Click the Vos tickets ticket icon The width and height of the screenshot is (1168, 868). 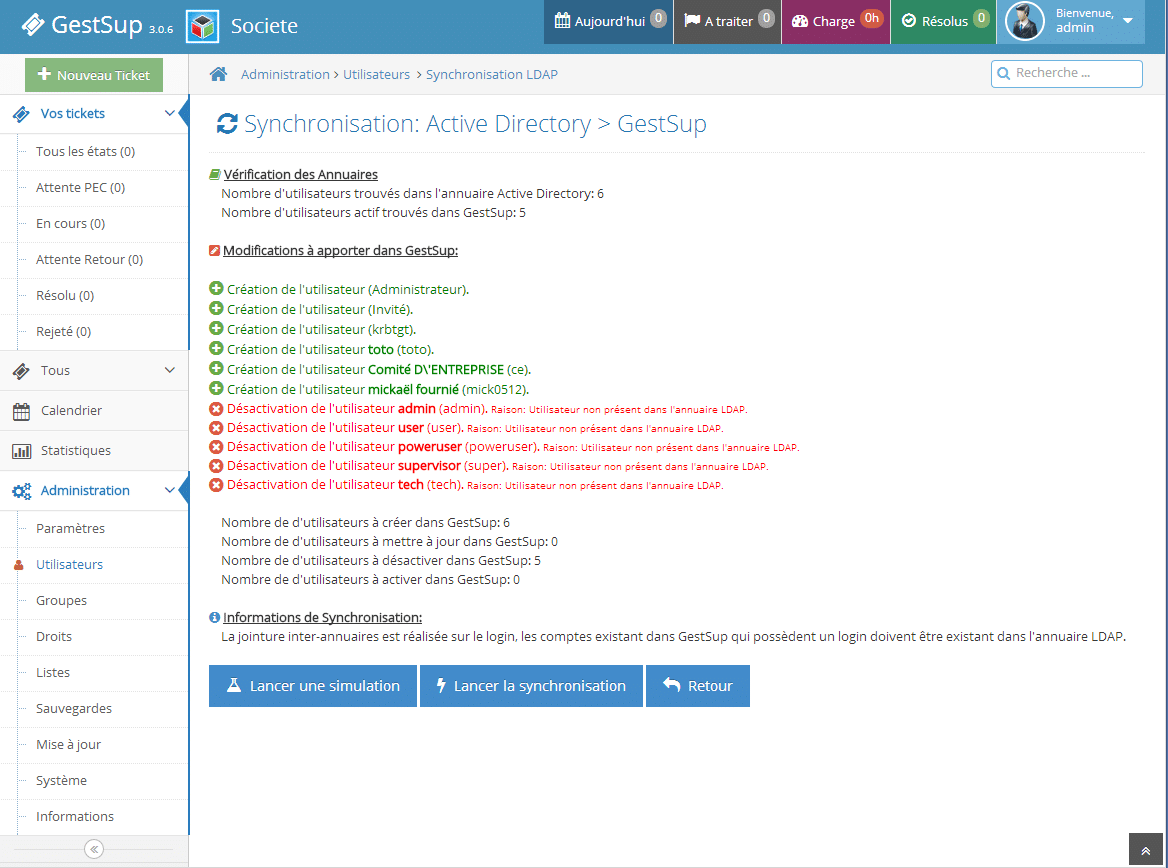[x=22, y=114]
